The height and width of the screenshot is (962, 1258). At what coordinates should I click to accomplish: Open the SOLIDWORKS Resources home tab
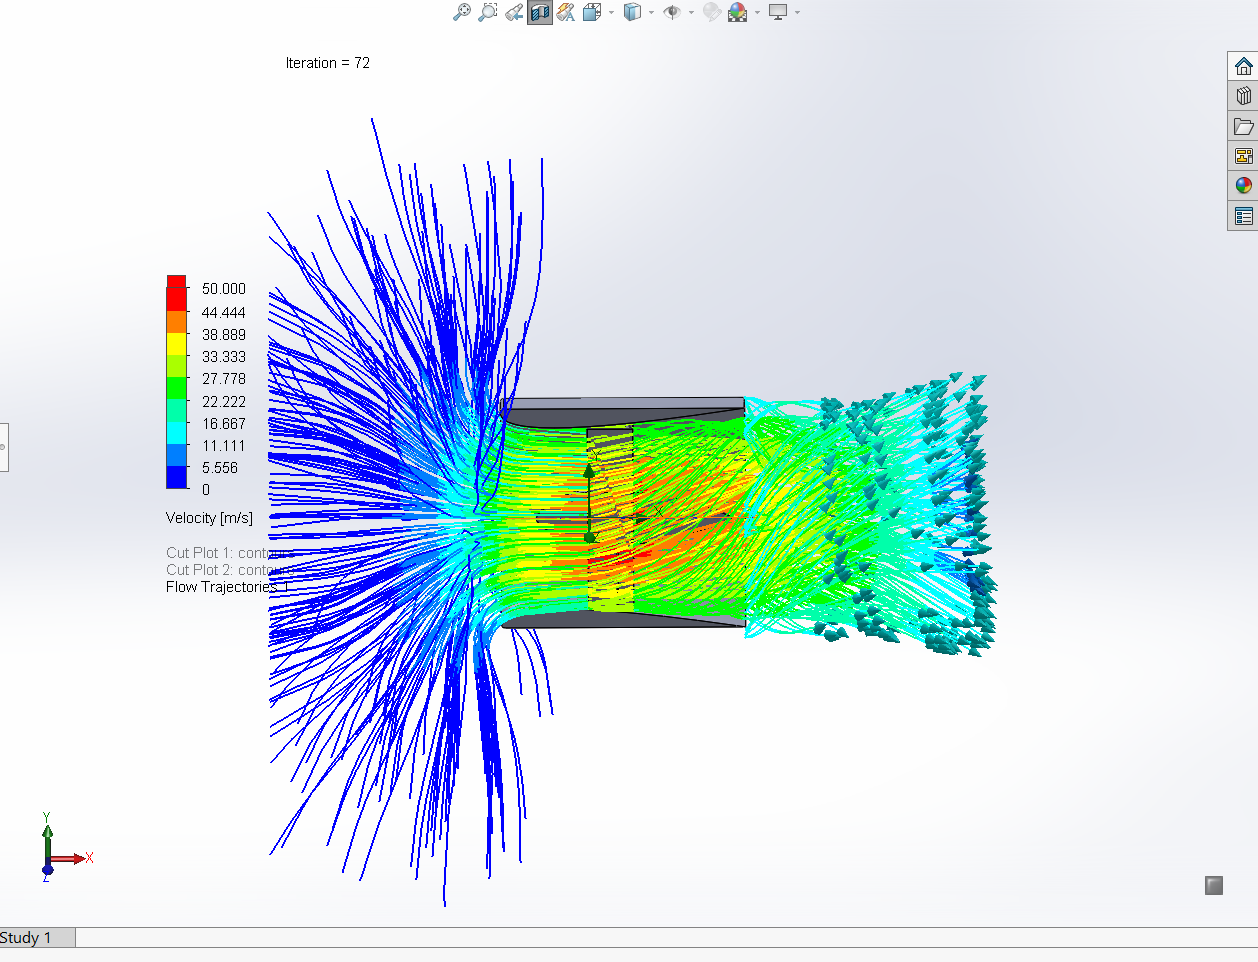1243,66
